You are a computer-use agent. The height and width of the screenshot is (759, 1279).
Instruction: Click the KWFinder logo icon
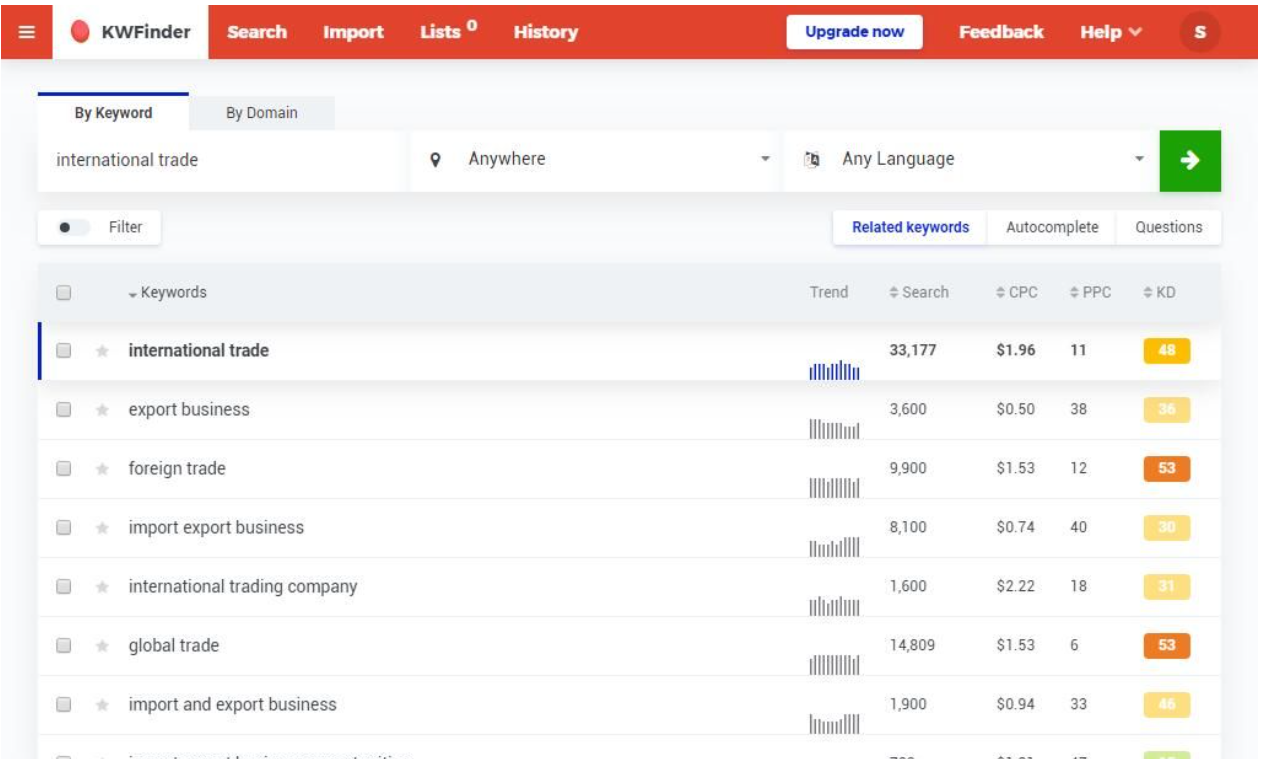click(x=80, y=32)
